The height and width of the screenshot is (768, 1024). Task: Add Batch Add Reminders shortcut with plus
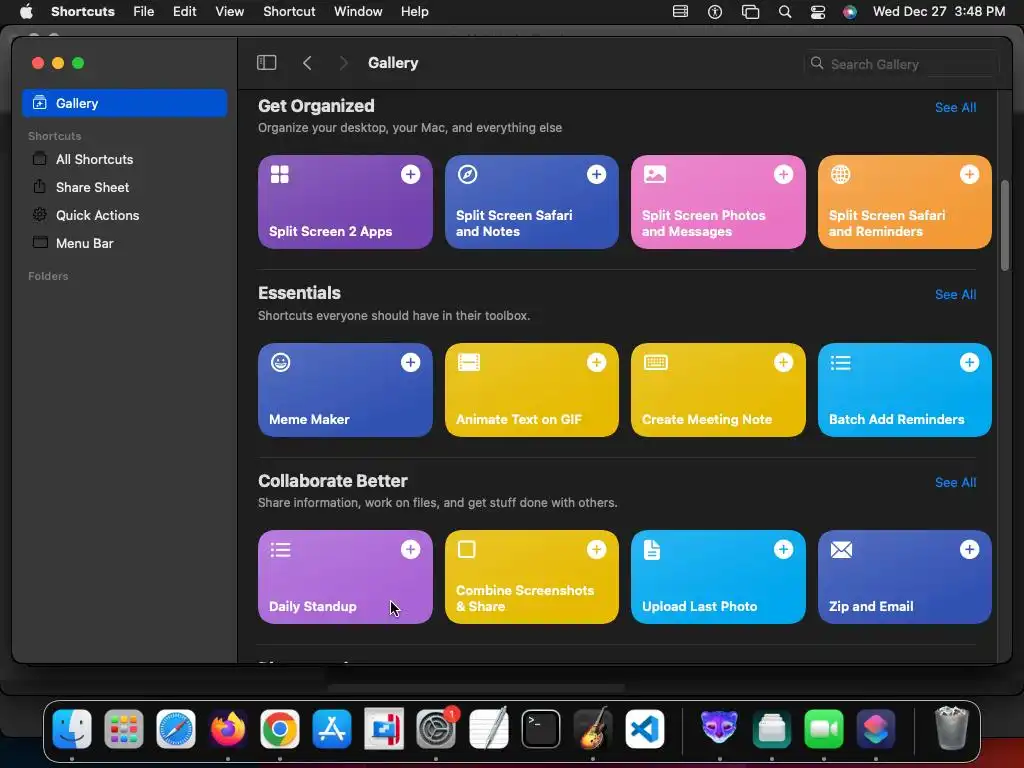(969, 362)
